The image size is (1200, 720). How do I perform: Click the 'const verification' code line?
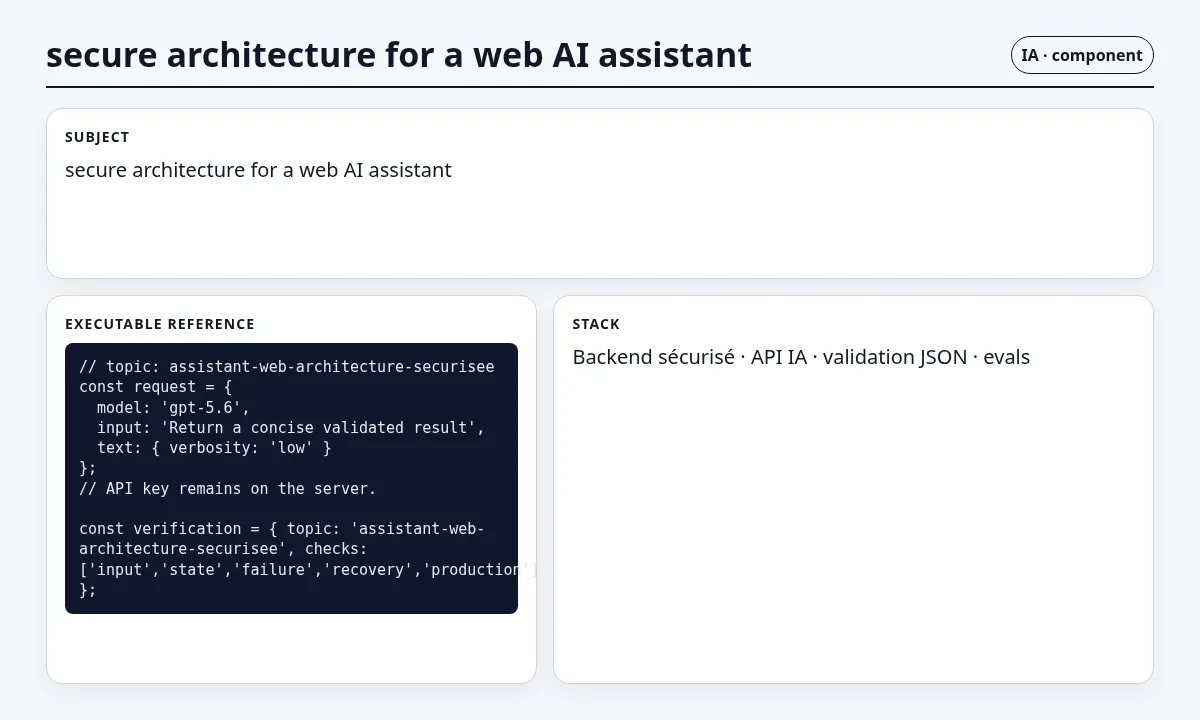282,529
